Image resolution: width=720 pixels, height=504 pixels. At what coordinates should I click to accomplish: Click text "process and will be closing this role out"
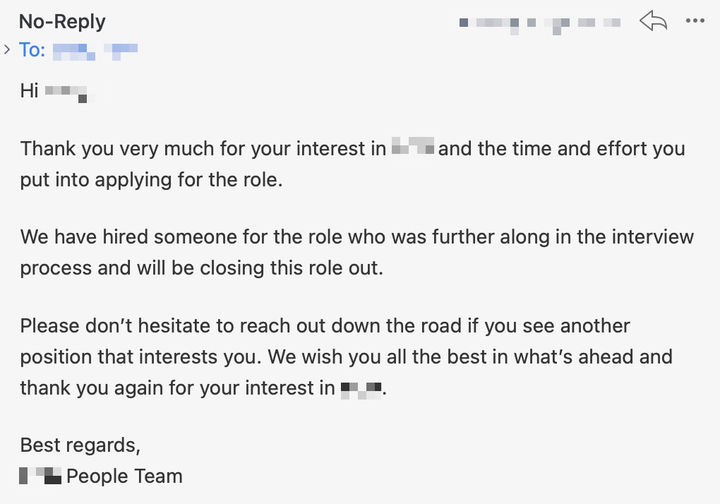click(202, 268)
